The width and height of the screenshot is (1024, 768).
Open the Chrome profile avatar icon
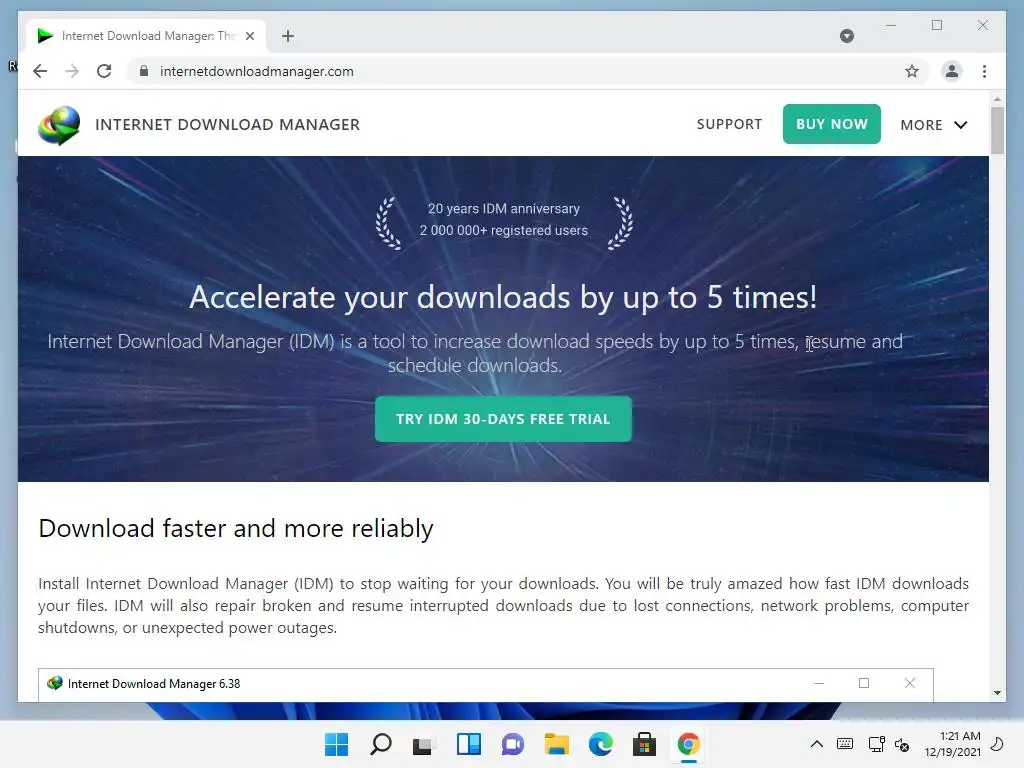[x=952, y=71]
